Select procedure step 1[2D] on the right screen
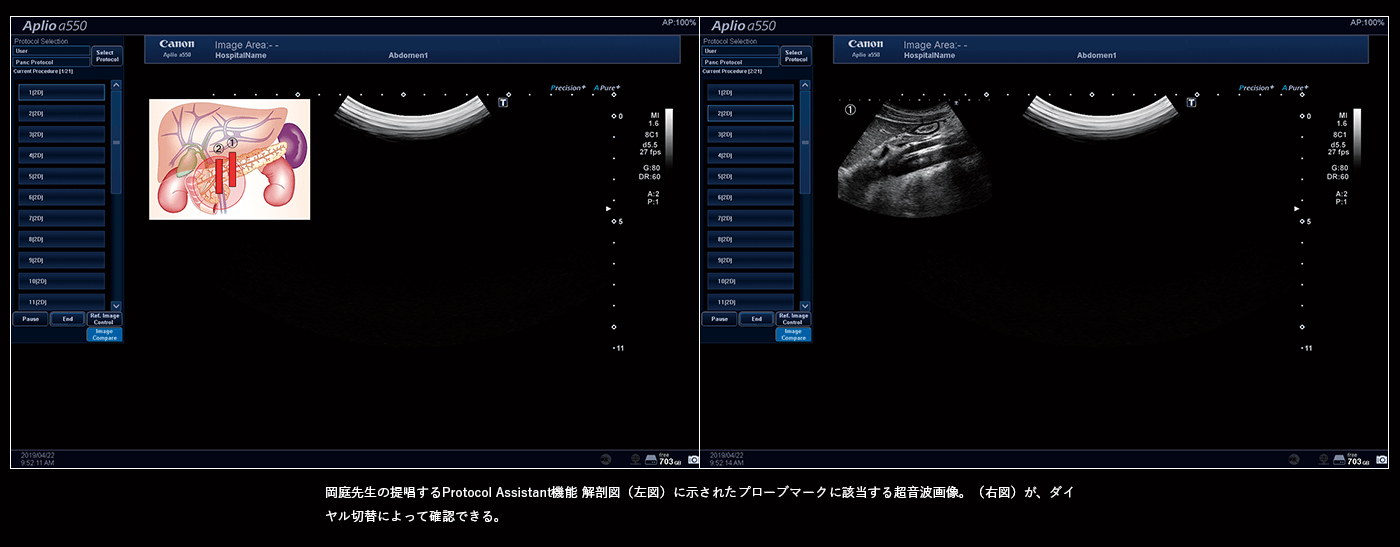This screenshot has width=1400, height=547. [750, 92]
